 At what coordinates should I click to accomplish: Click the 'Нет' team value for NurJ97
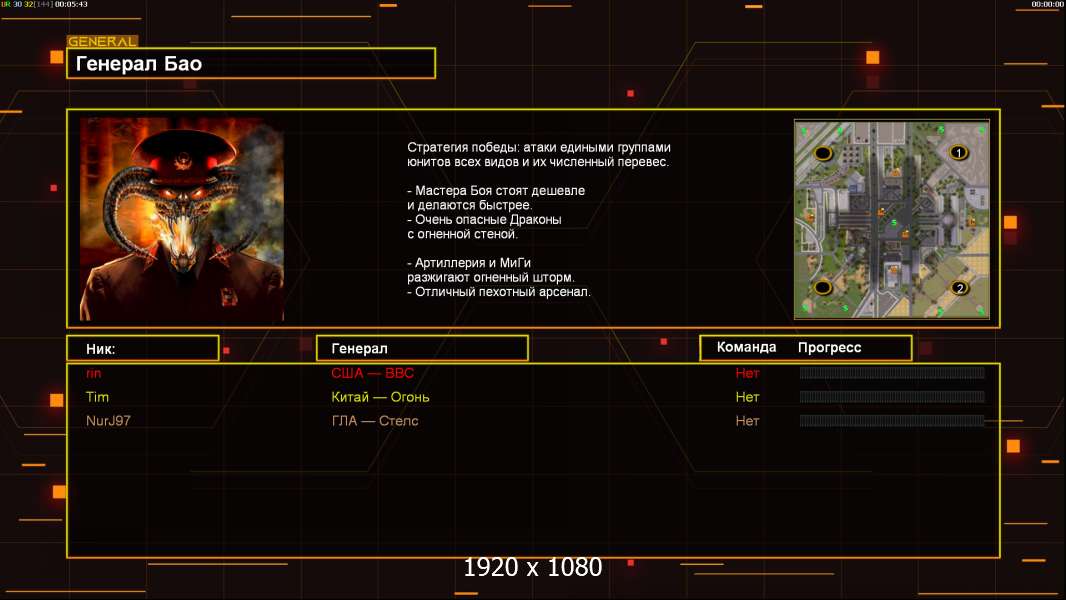(747, 421)
